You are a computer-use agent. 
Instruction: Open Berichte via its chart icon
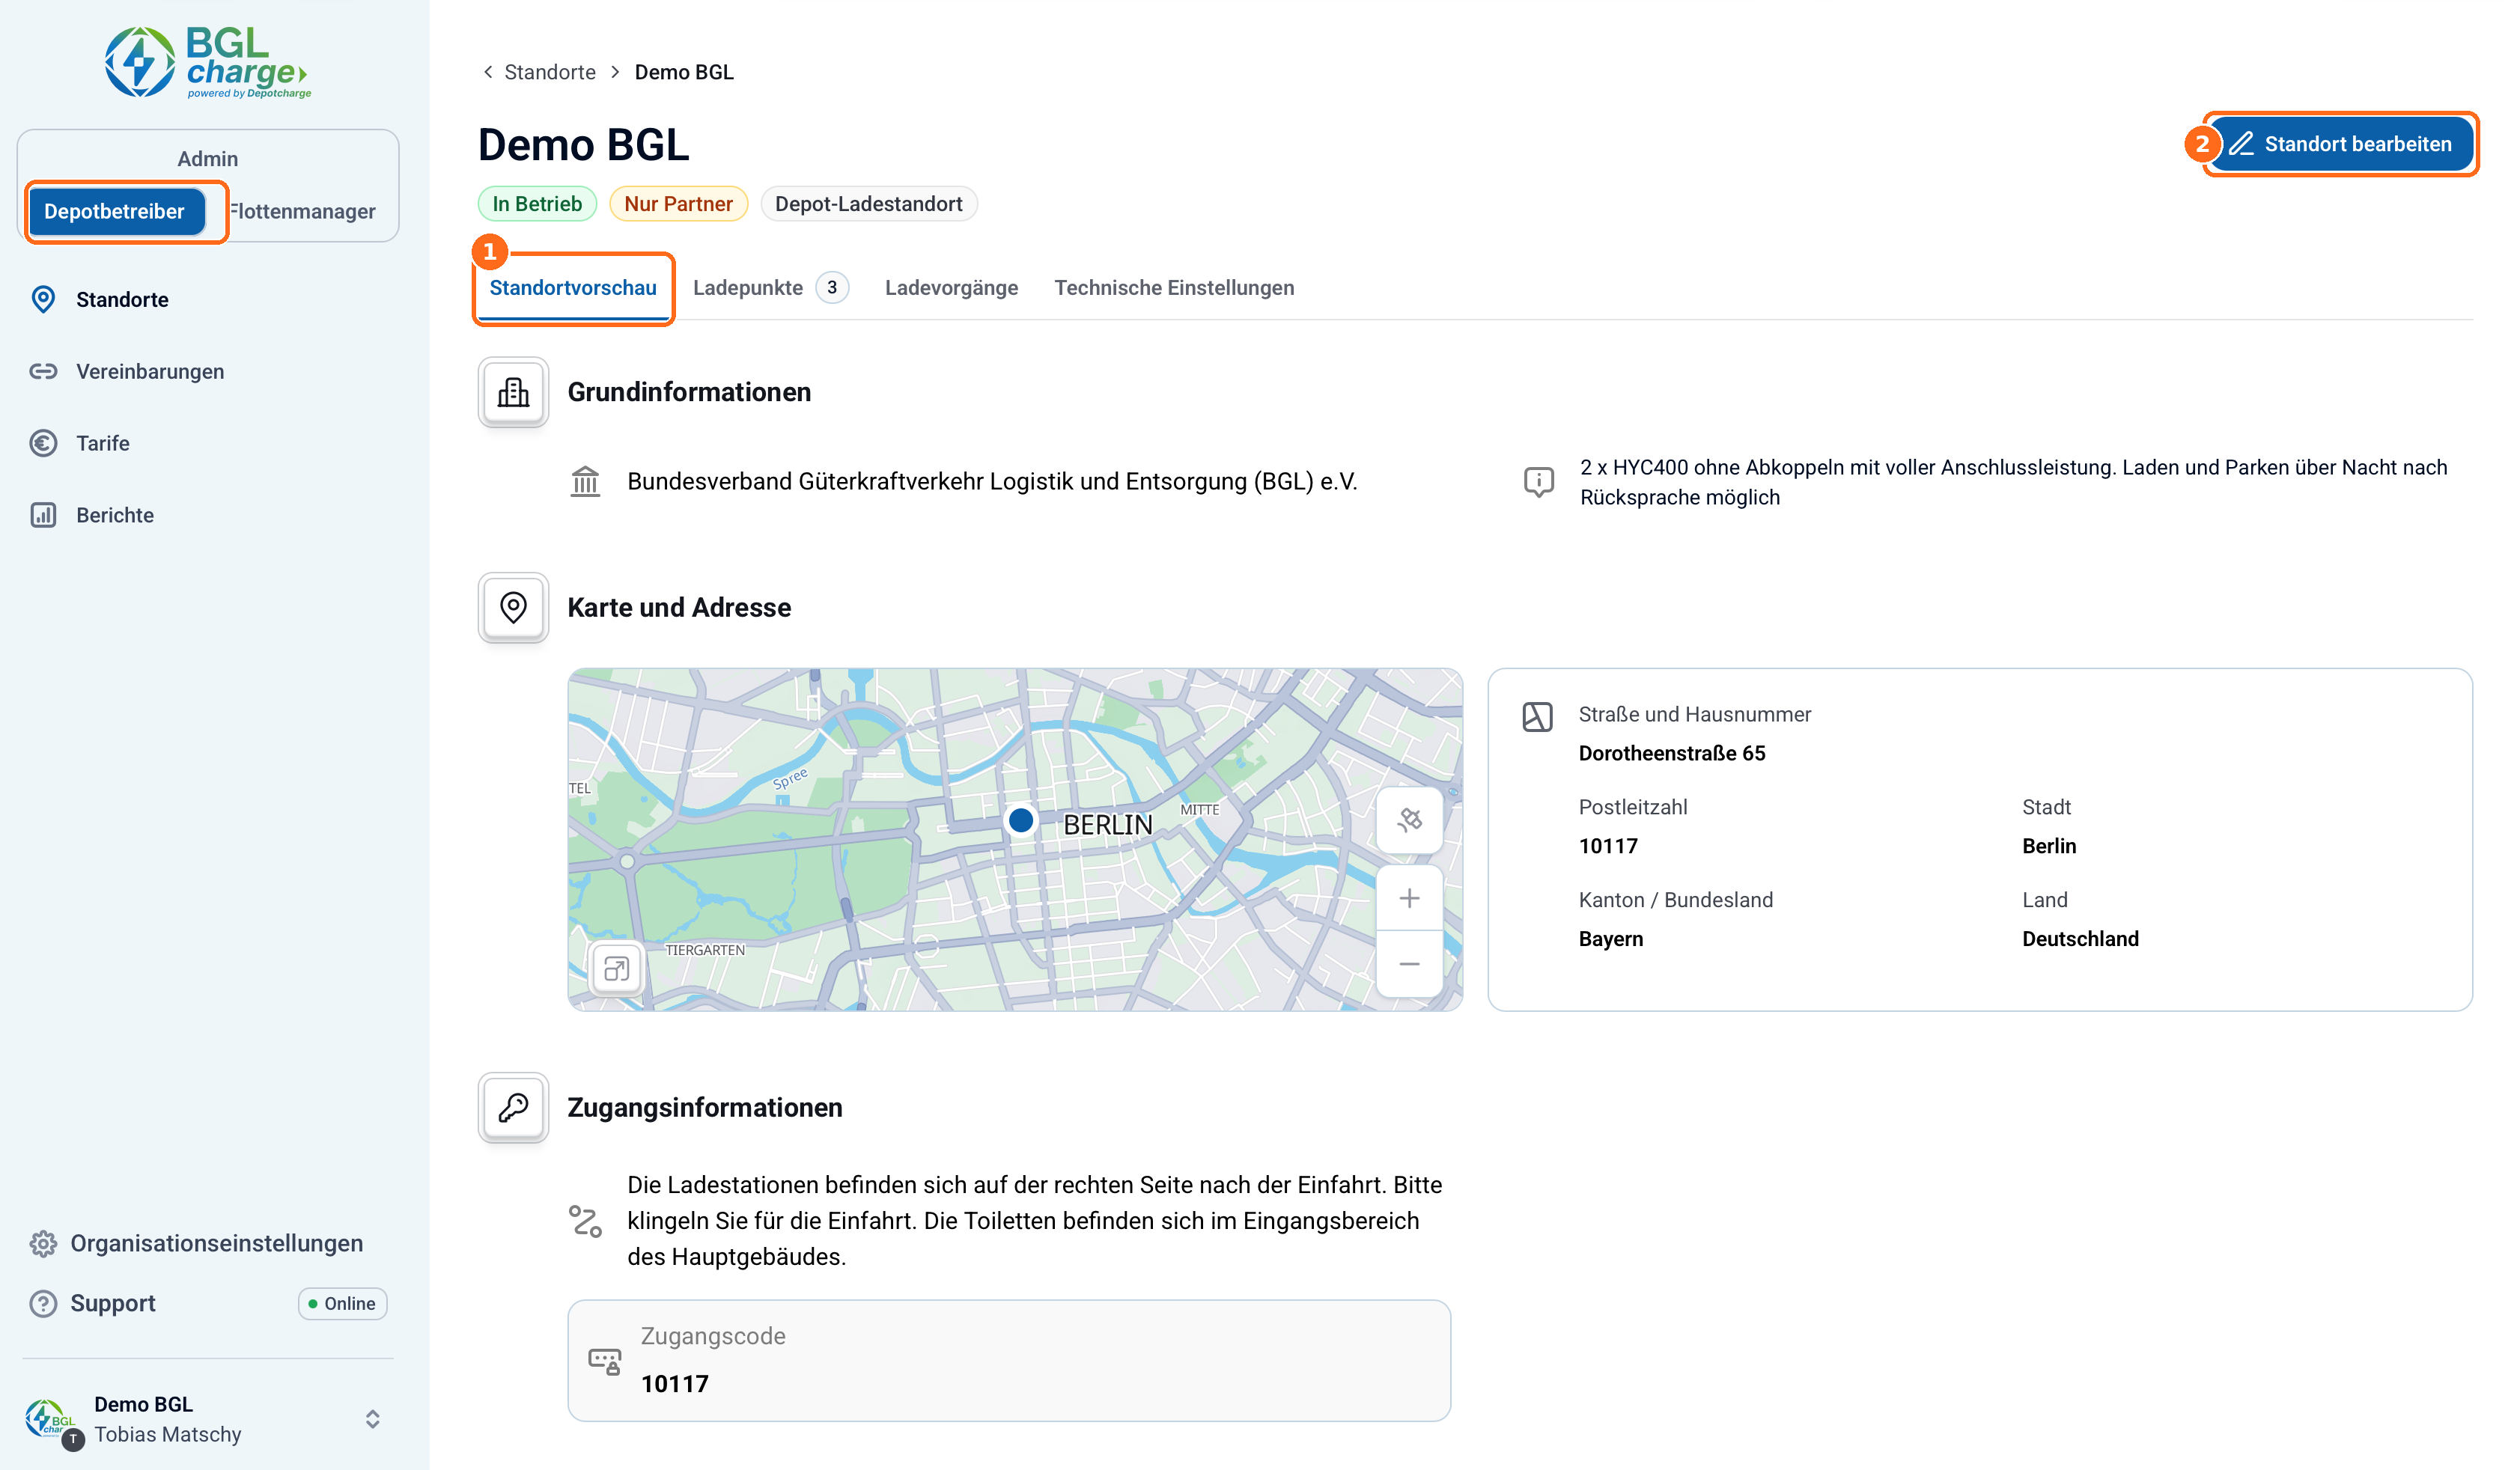[x=43, y=515]
